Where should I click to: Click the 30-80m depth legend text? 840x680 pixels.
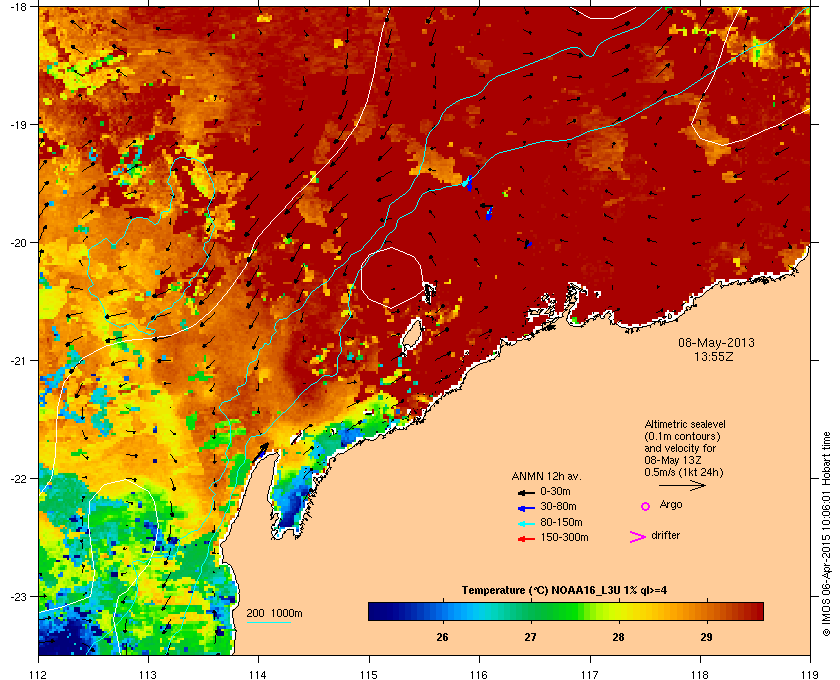(558, 506)
